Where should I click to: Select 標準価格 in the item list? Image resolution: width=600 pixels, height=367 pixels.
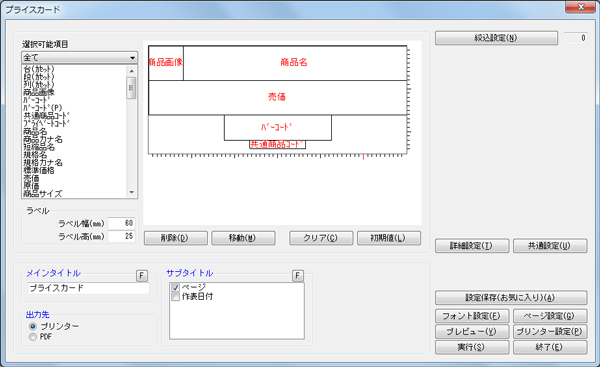[x=39, y=170]
